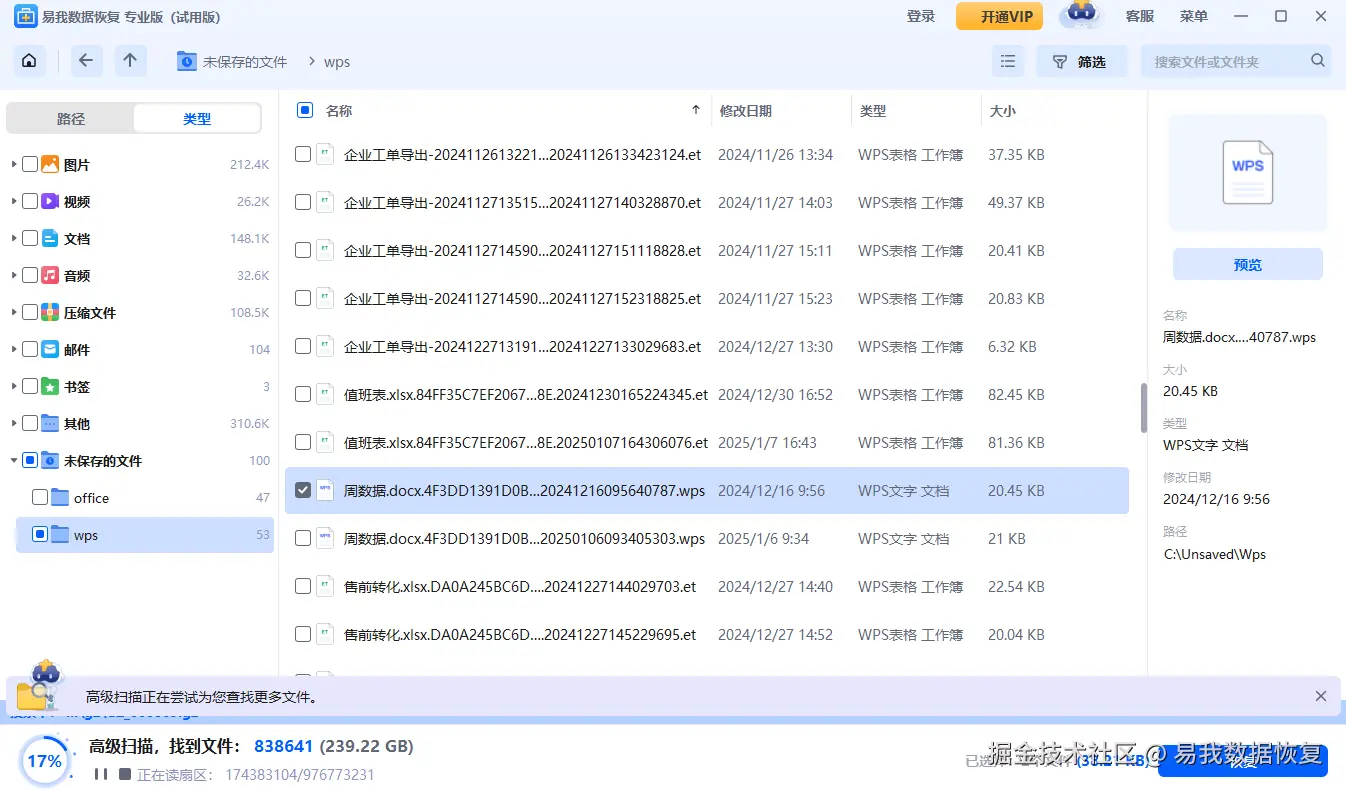1346x790 pixels.
Task: Click the 未保存的文件 breadcrumb icon
Action: click(x=187, y=61)
